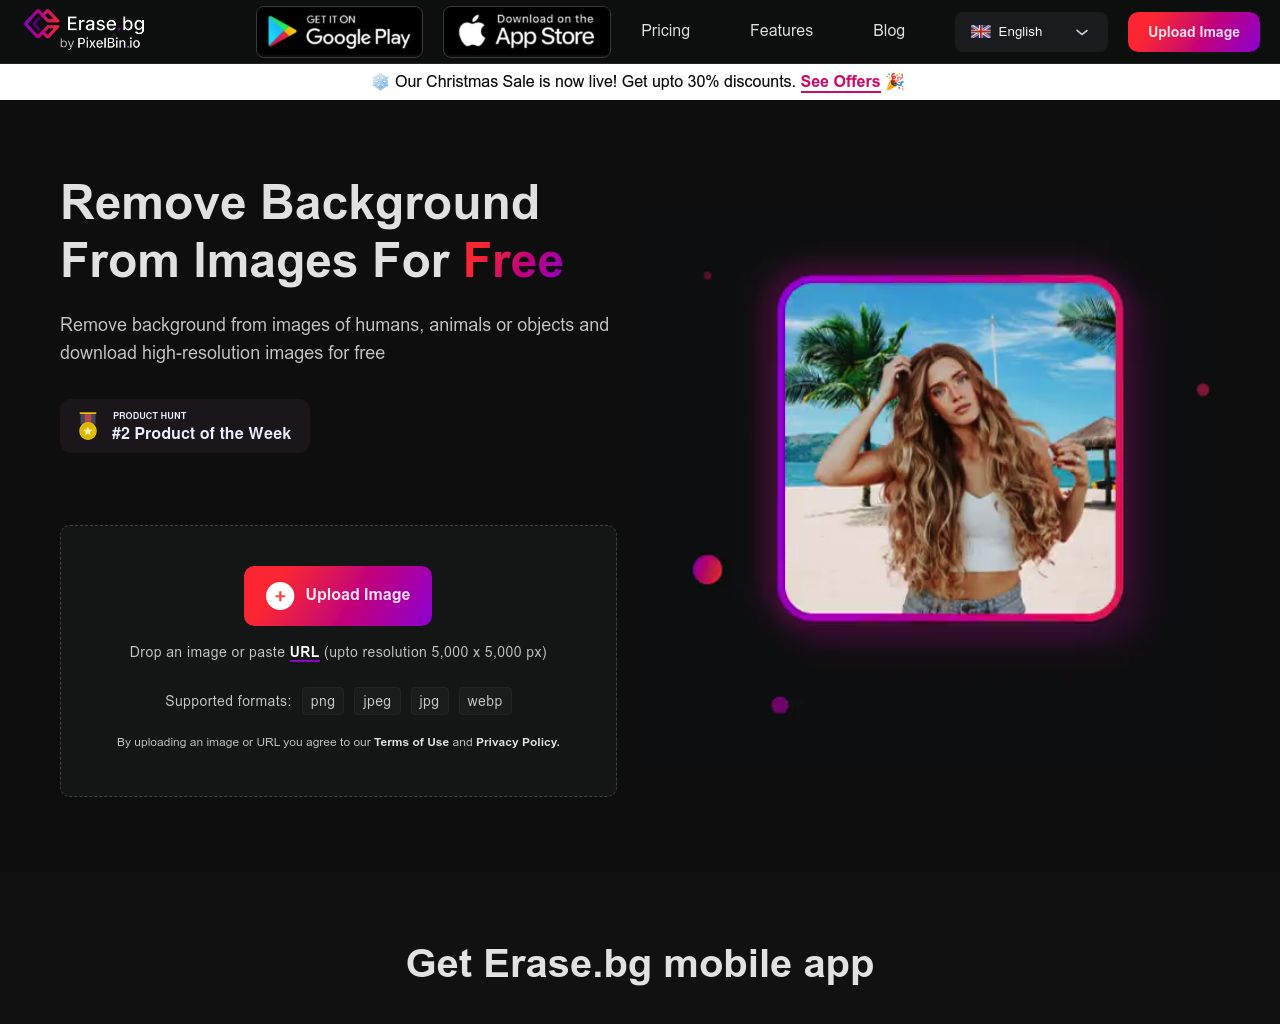Click the UK flag icon in language selector
Viewport: 1280px width, 1024px height.
tap(981, 32)
